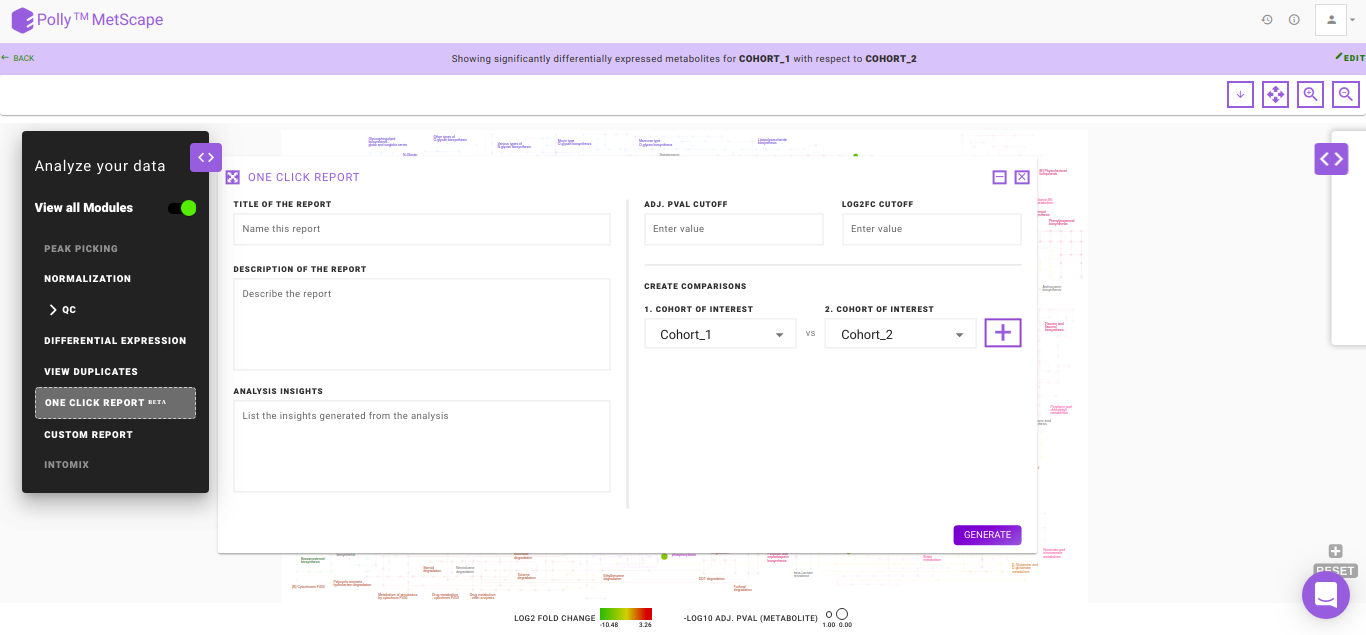Click the Analysis Insights text area
Viewport: 1366px width, 635px height.
pos(422,446)
